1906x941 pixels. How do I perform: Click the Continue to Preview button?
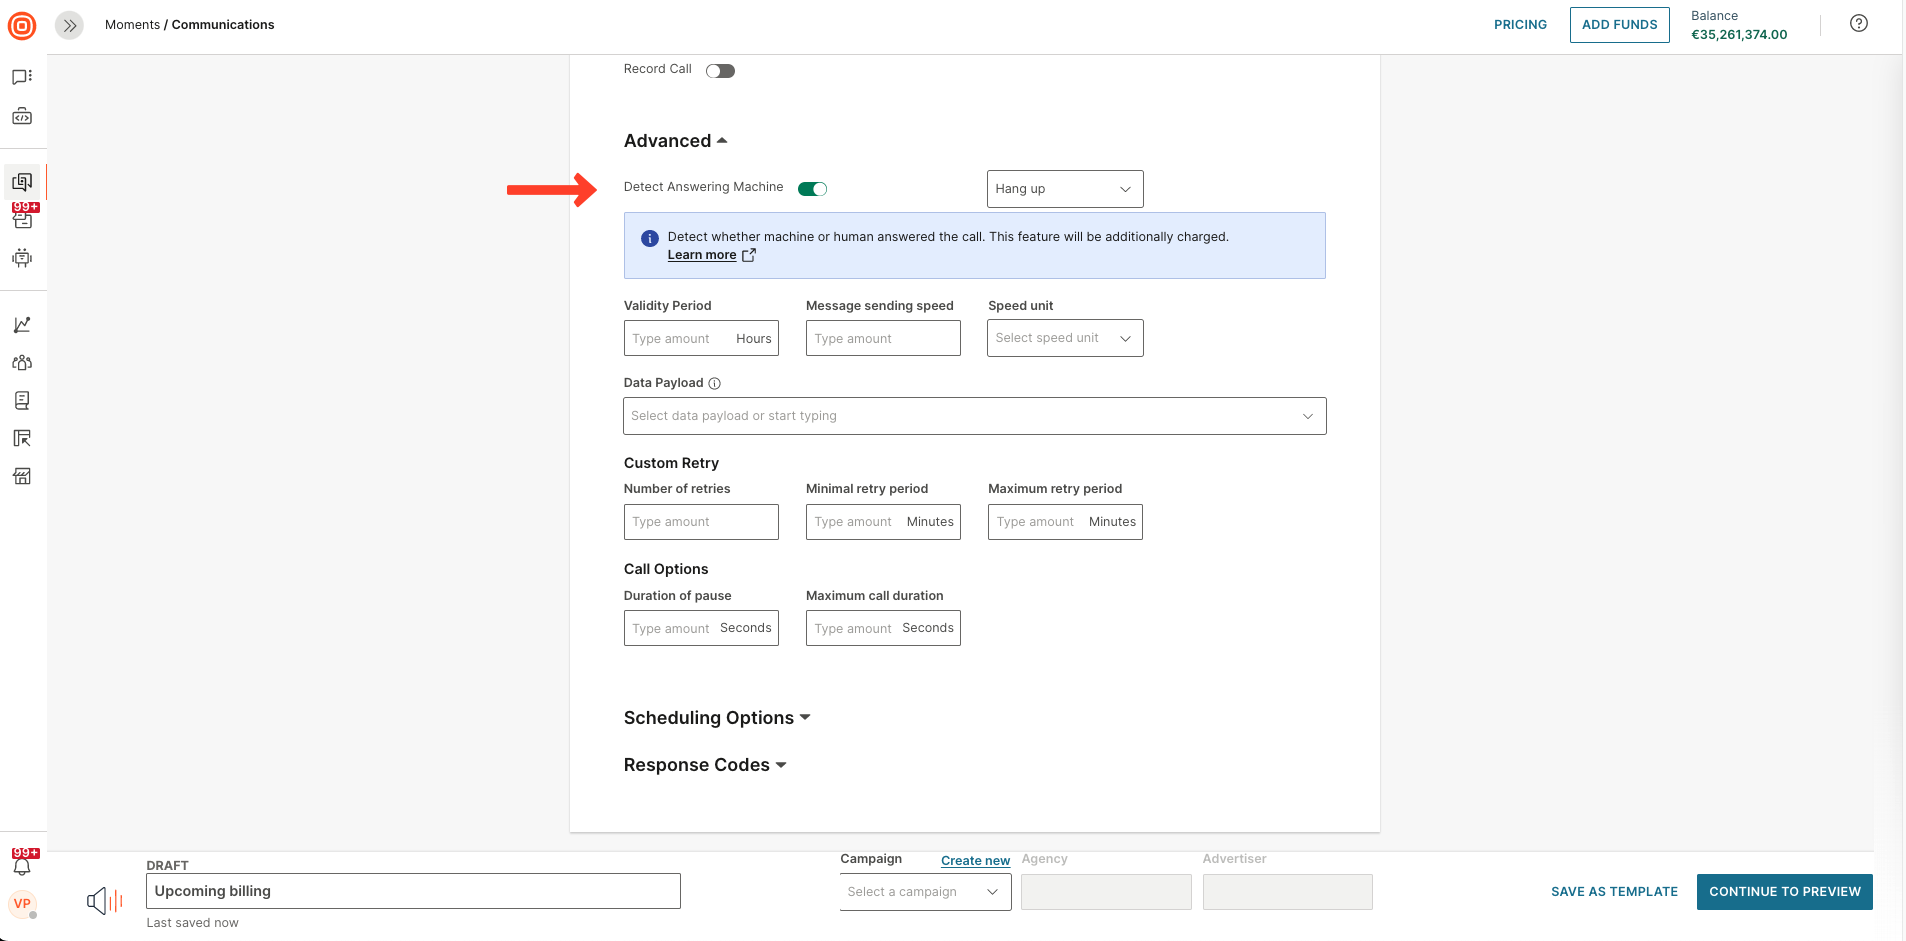click(x=1784, y=892)
